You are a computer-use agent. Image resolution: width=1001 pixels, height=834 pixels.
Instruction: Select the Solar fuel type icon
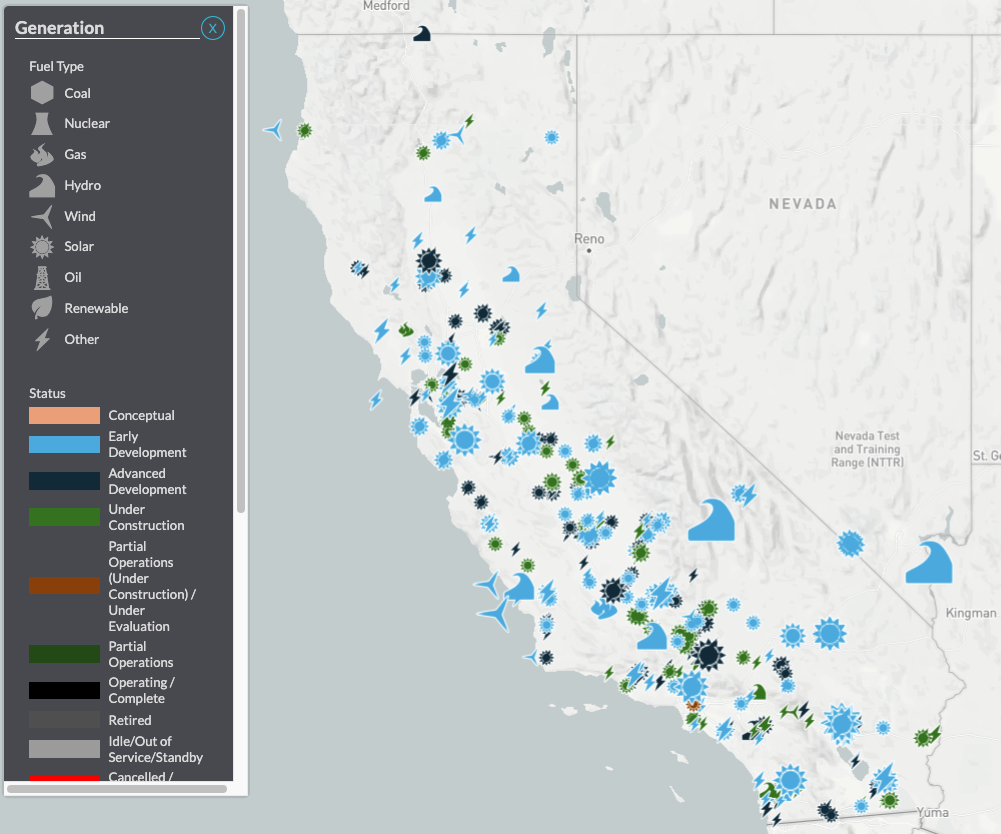[x=44, y=247]
